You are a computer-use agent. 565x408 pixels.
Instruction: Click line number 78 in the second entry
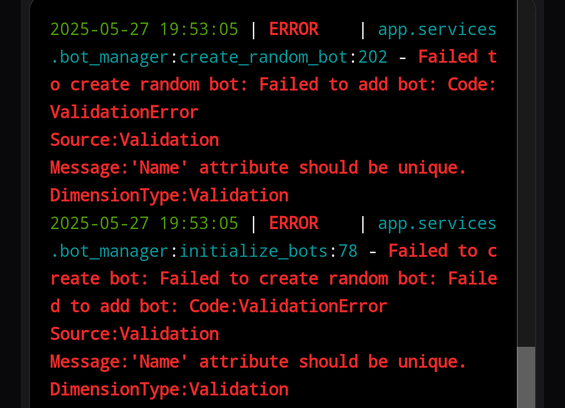point(348,251)
